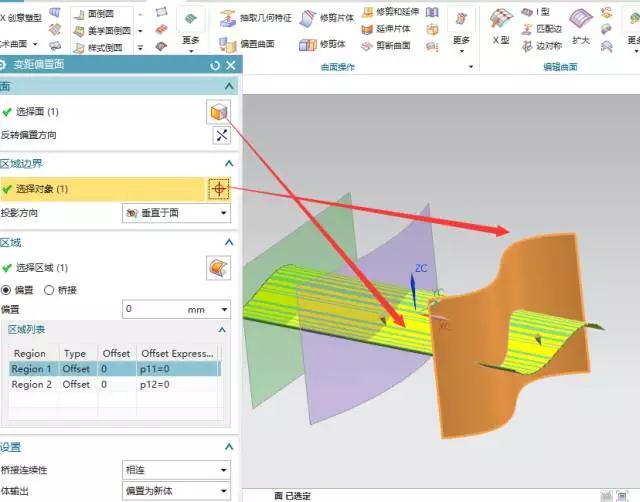Select the Offset Surface (偏置曲面) tool

[x=249, y=45]
